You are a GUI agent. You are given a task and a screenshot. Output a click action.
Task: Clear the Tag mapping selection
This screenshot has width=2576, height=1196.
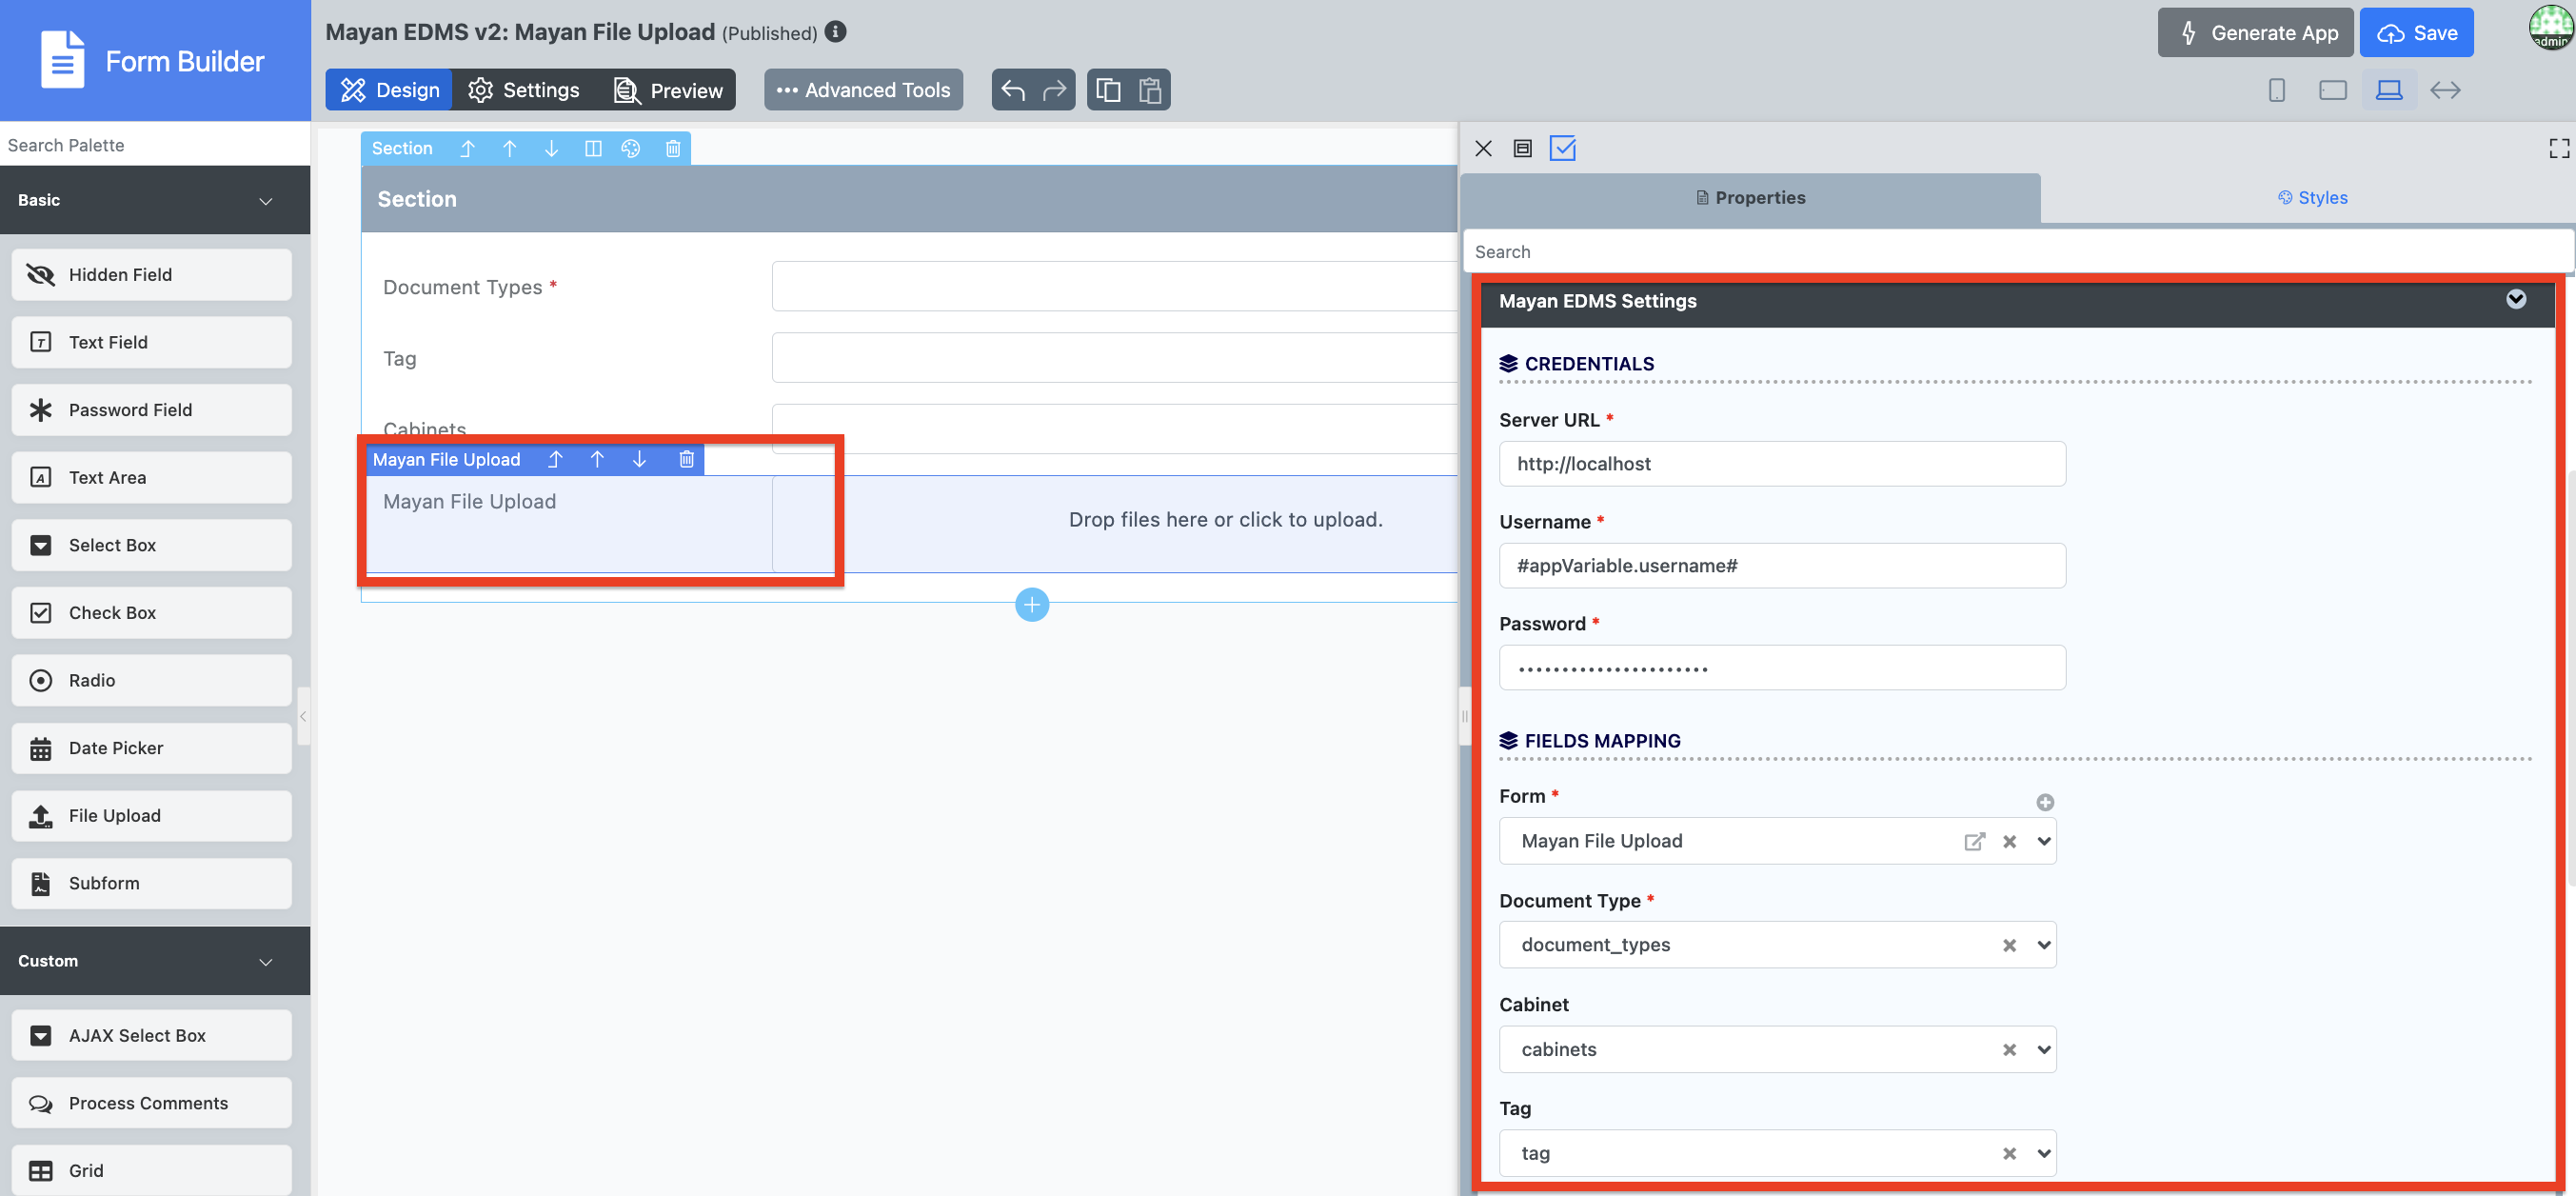[x=2009, y=1154]
